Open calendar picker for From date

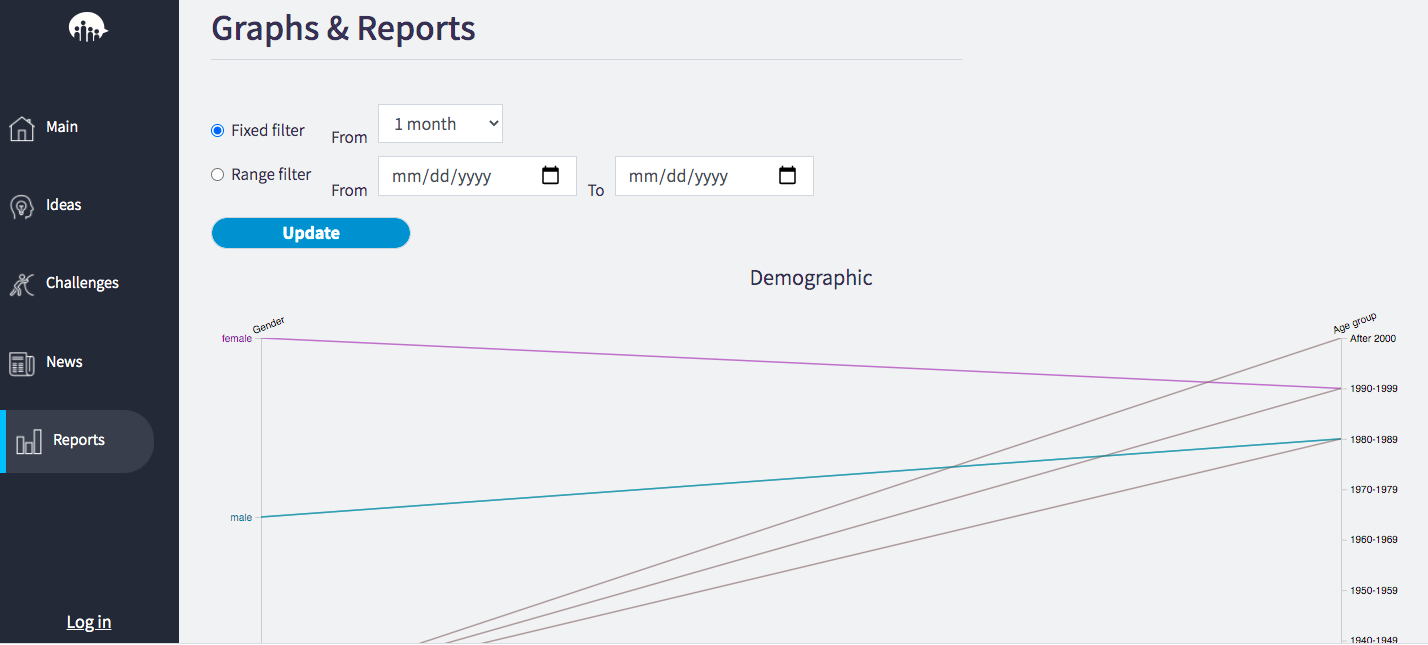click(550, 176)
